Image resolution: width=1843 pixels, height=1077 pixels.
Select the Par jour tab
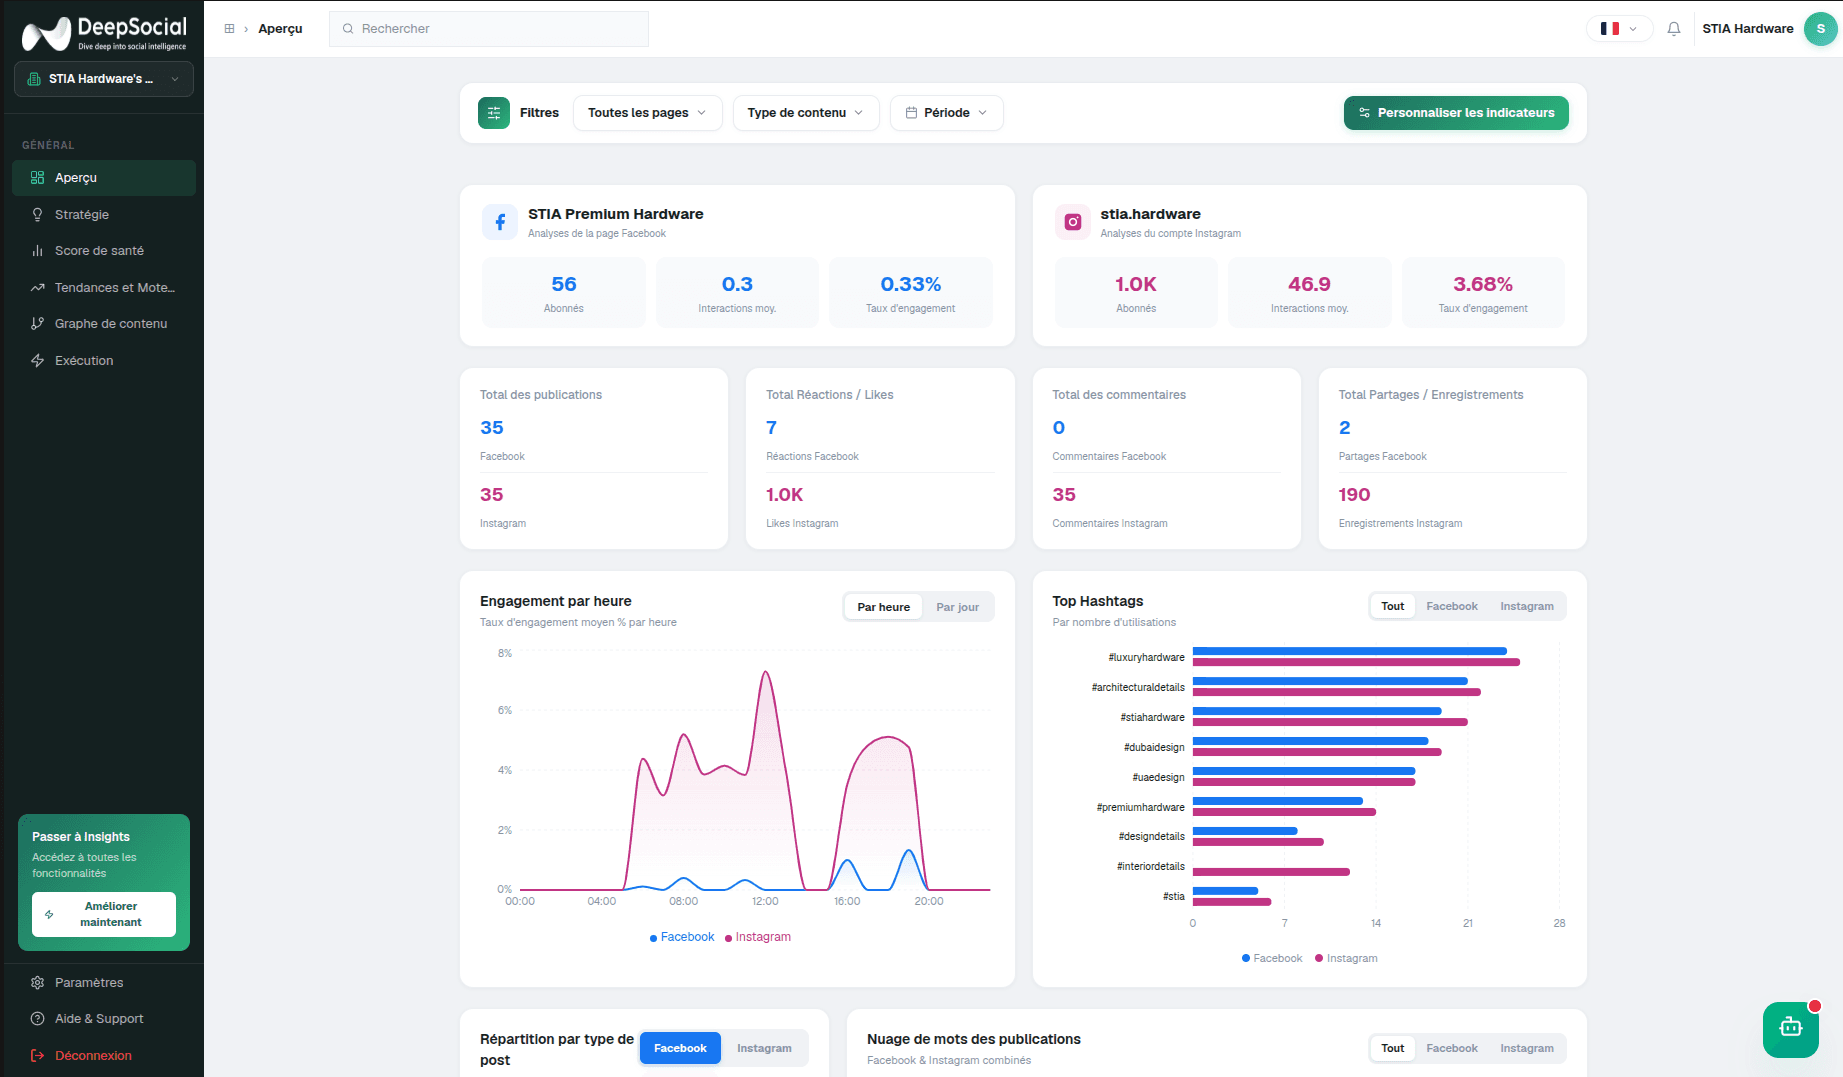coord(957,607)
